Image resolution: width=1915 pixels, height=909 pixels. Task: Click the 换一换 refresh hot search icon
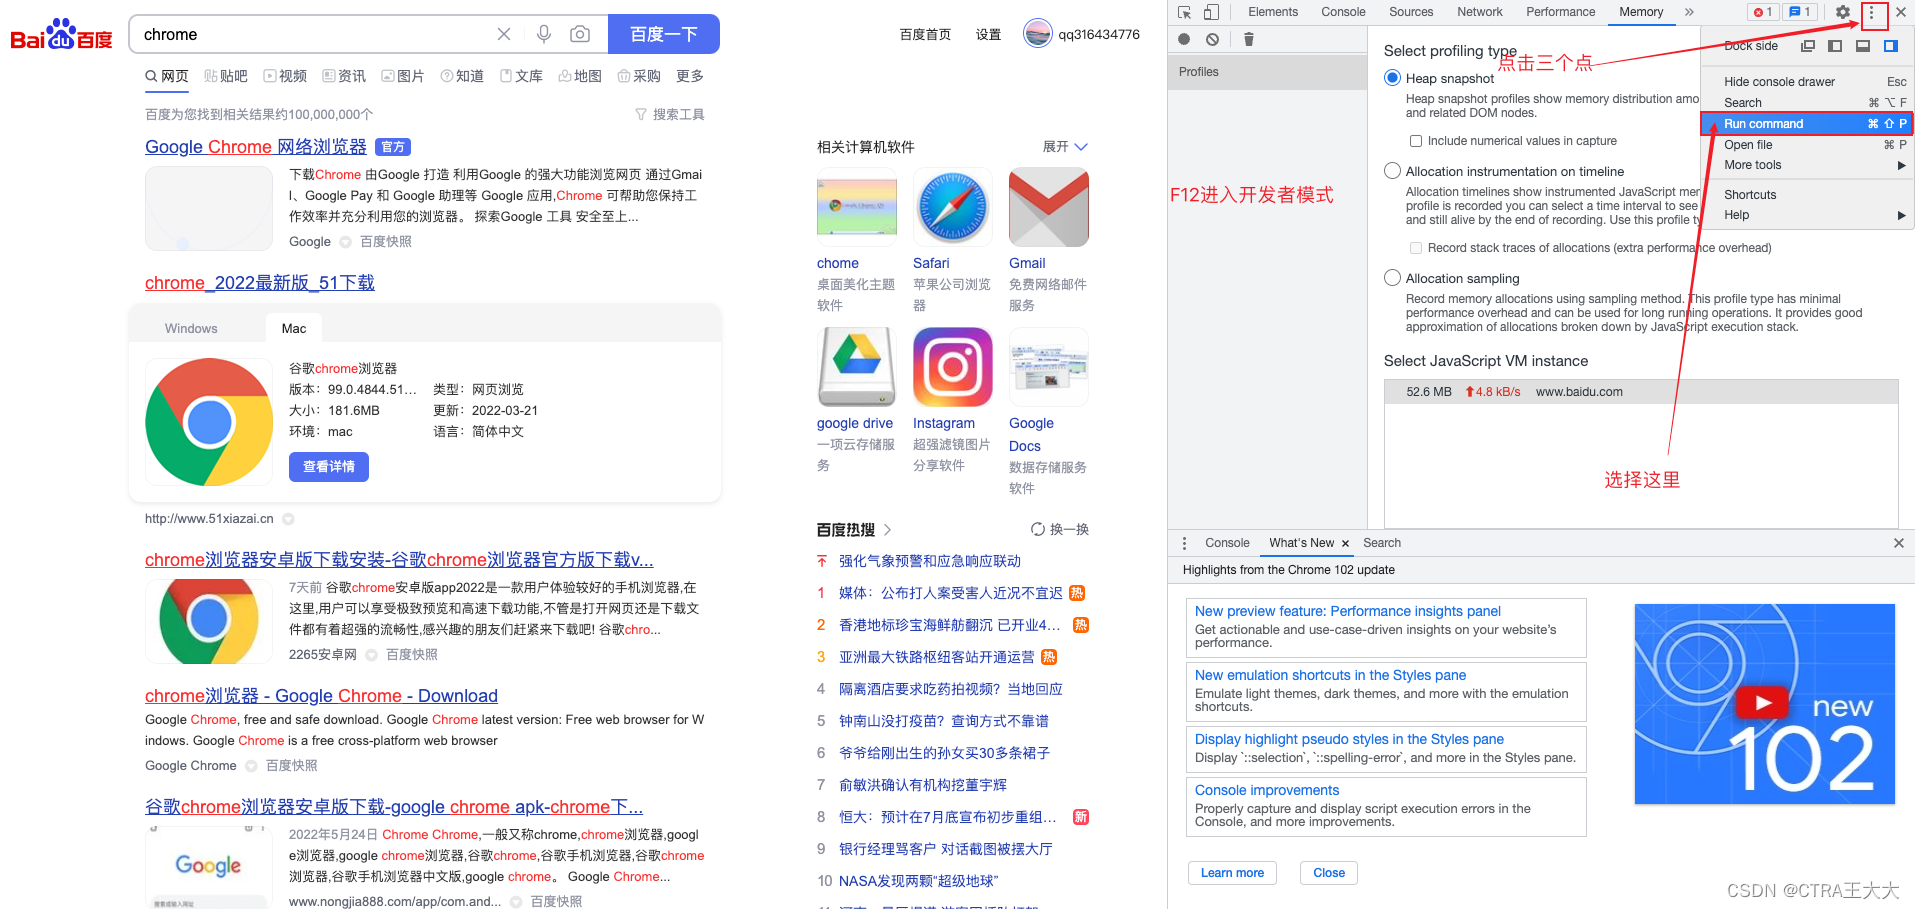click(1038, 529)
